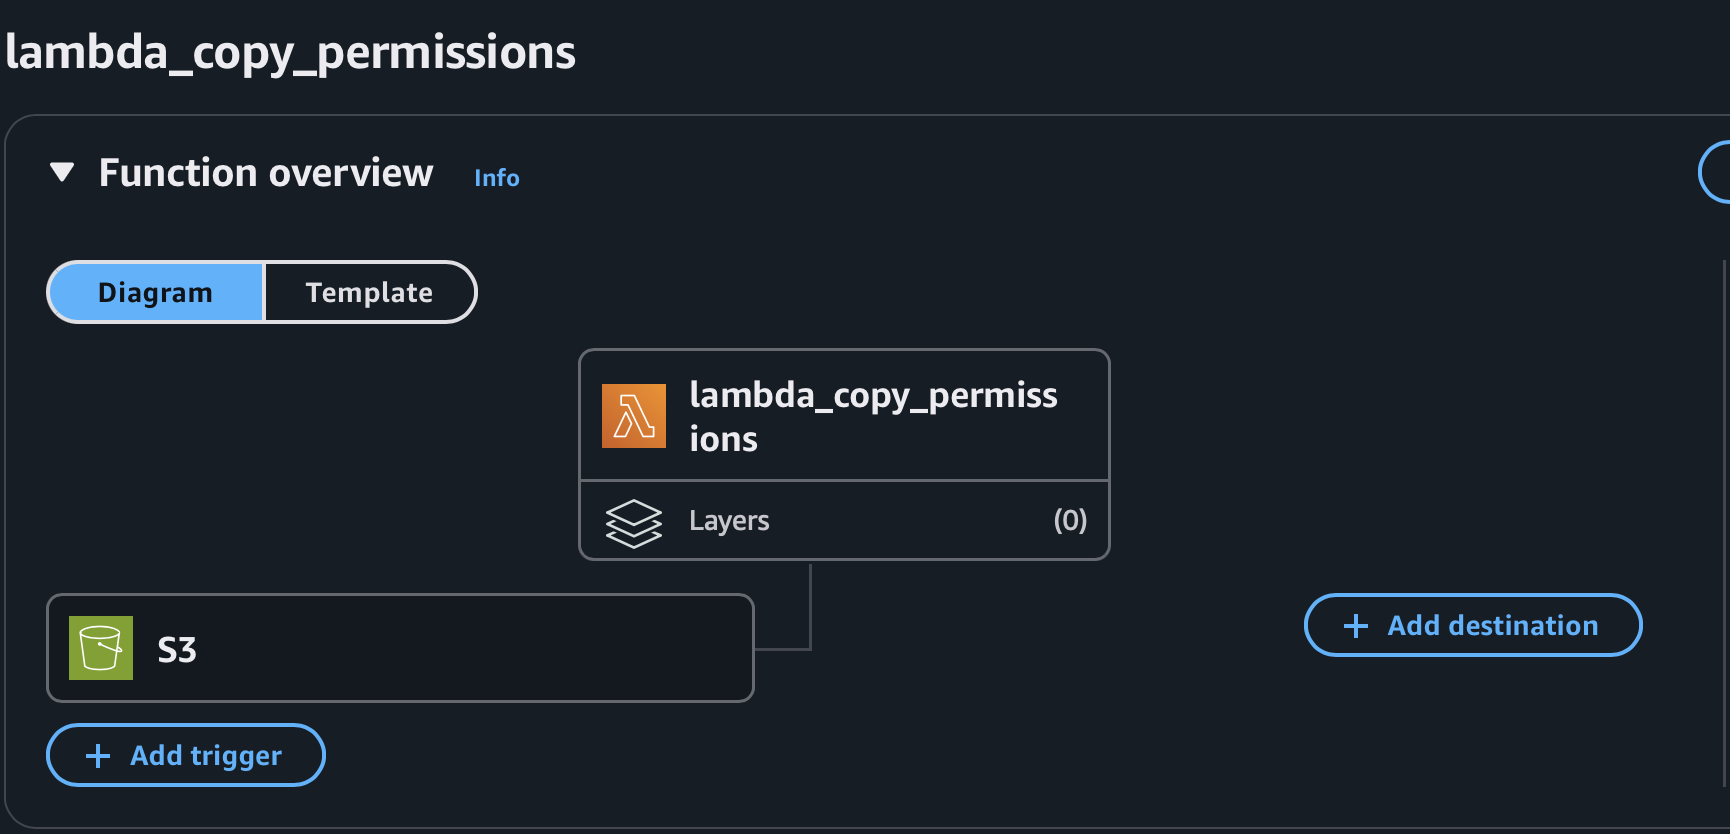Click the Function overview heading text
Screen dimensions: 1730x834
pyautogui.click(x=266, y=173)
